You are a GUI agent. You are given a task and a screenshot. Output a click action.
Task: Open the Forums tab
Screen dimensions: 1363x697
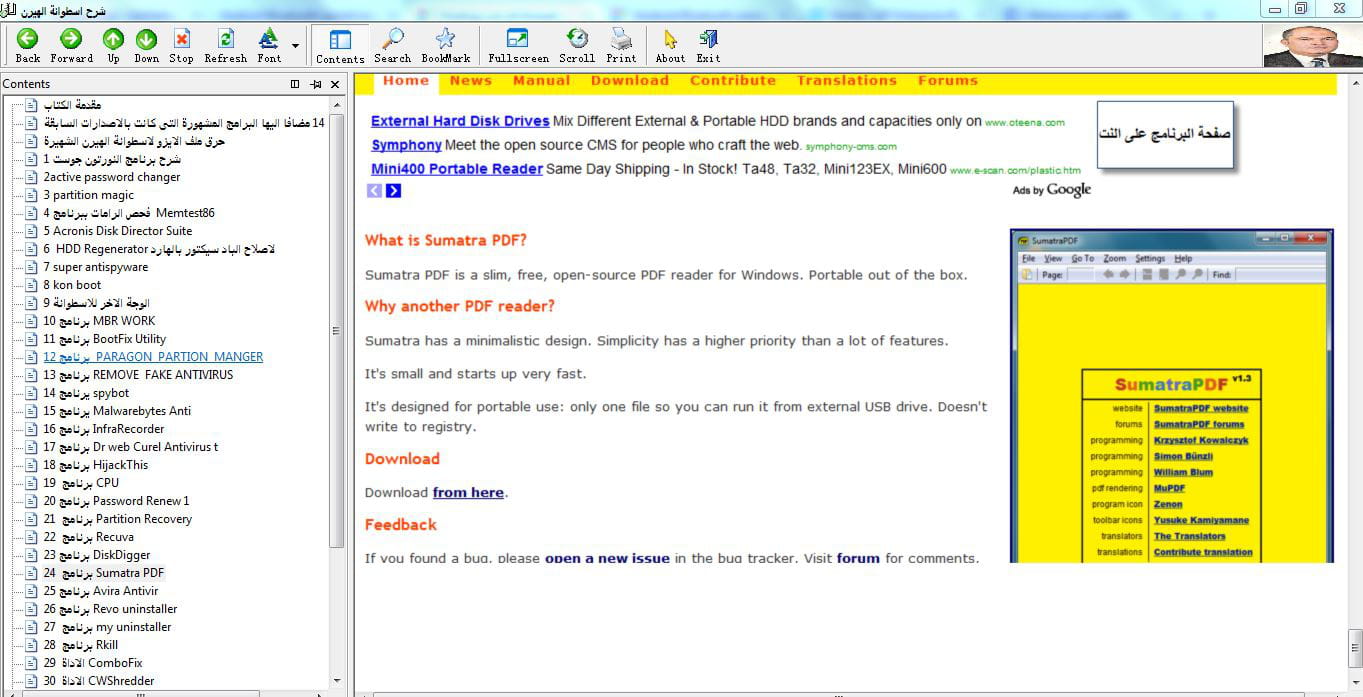948,81
